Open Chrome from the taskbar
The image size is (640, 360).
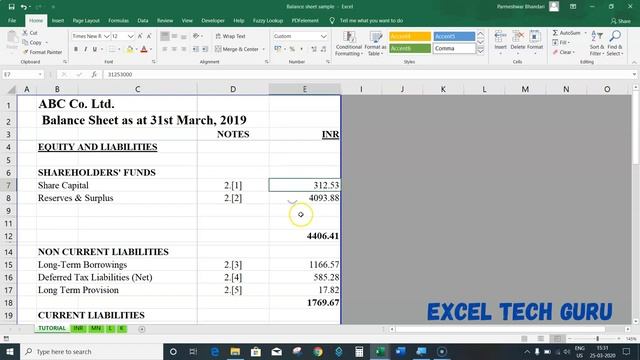tap(318, 351)
